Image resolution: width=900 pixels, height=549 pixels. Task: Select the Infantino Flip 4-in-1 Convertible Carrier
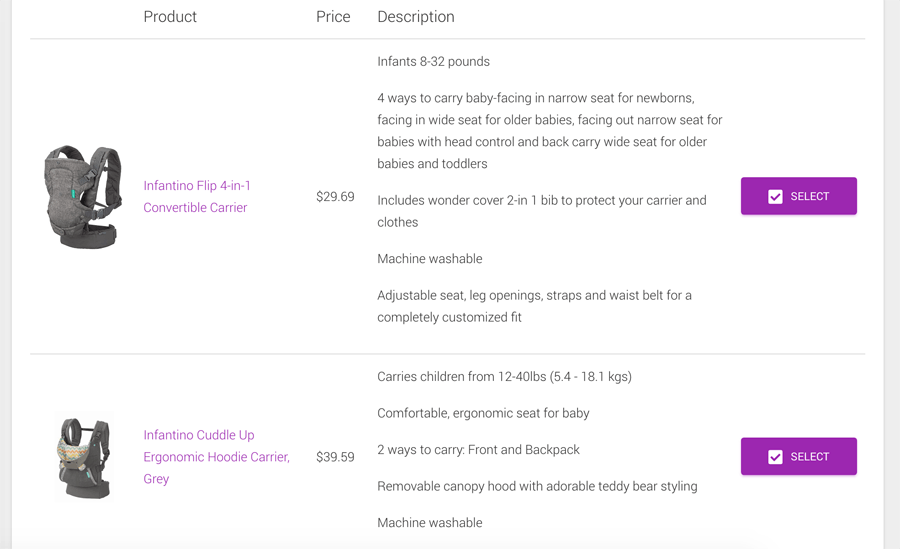pyautogui.click(x=798, y=196)
